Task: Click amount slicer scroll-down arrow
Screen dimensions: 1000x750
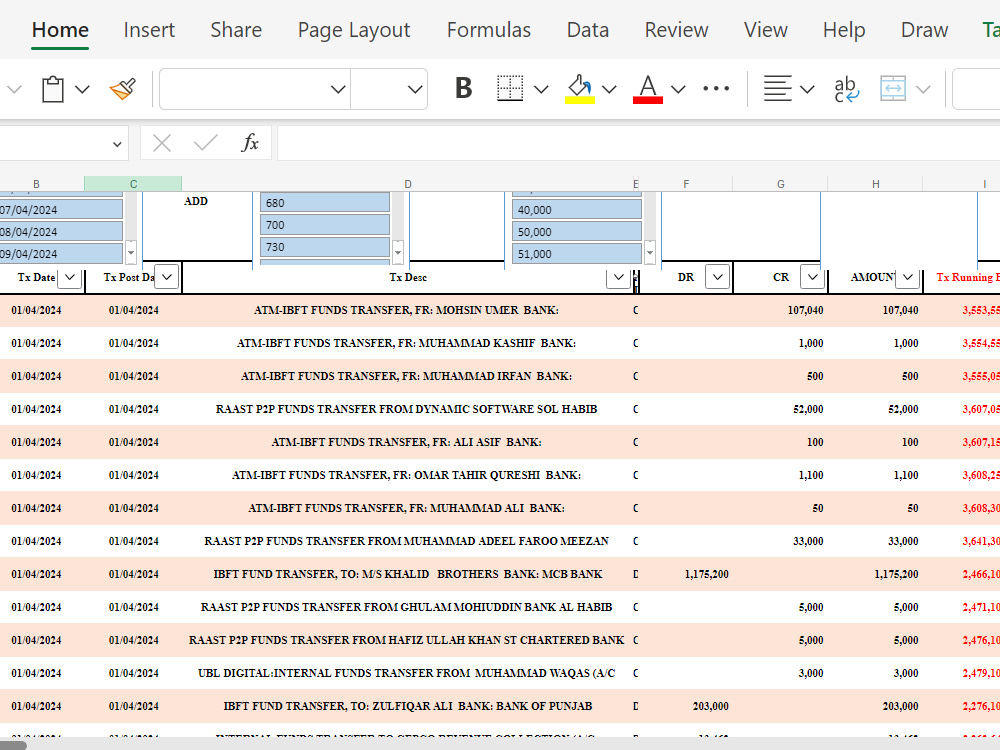Action: coord(650,253)
